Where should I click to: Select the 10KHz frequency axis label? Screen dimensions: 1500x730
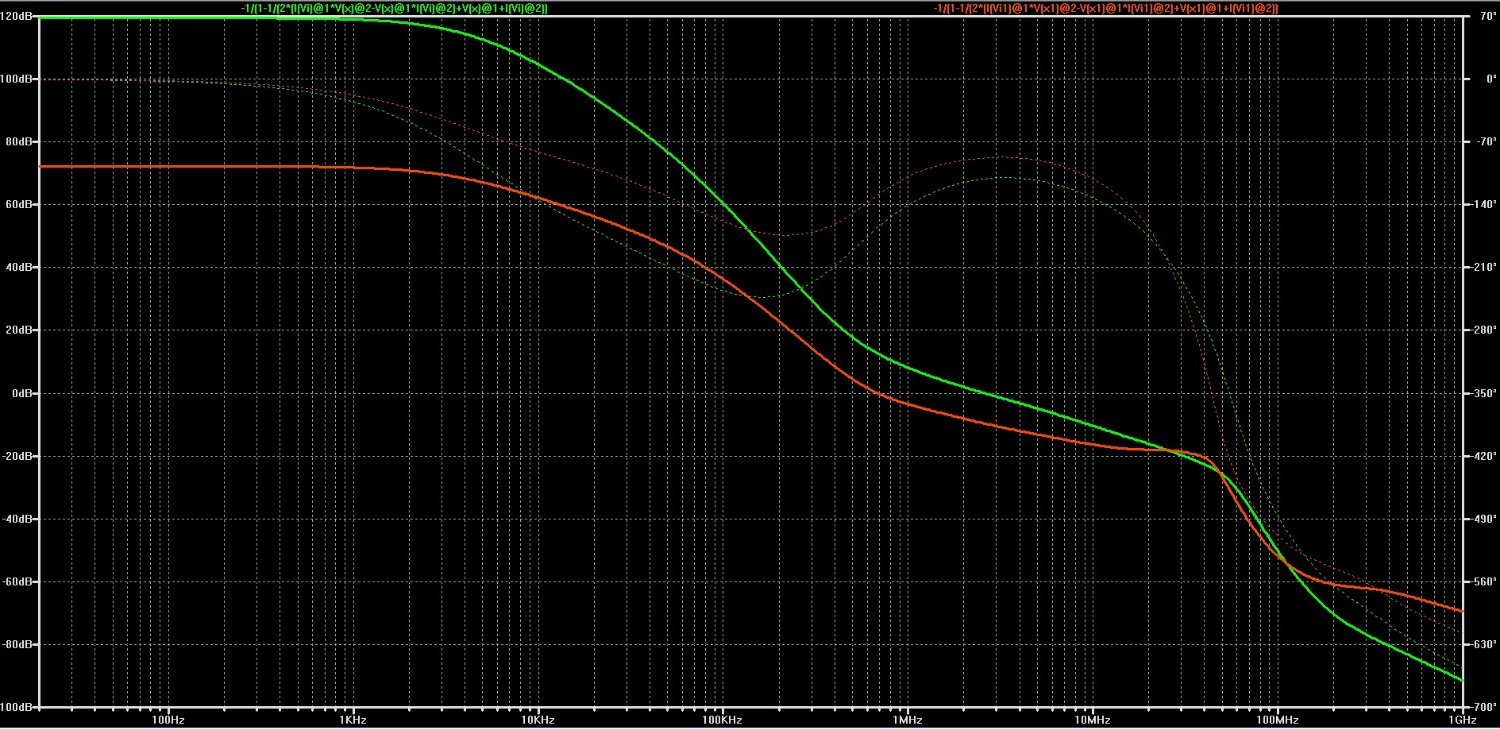click(537, 720)
